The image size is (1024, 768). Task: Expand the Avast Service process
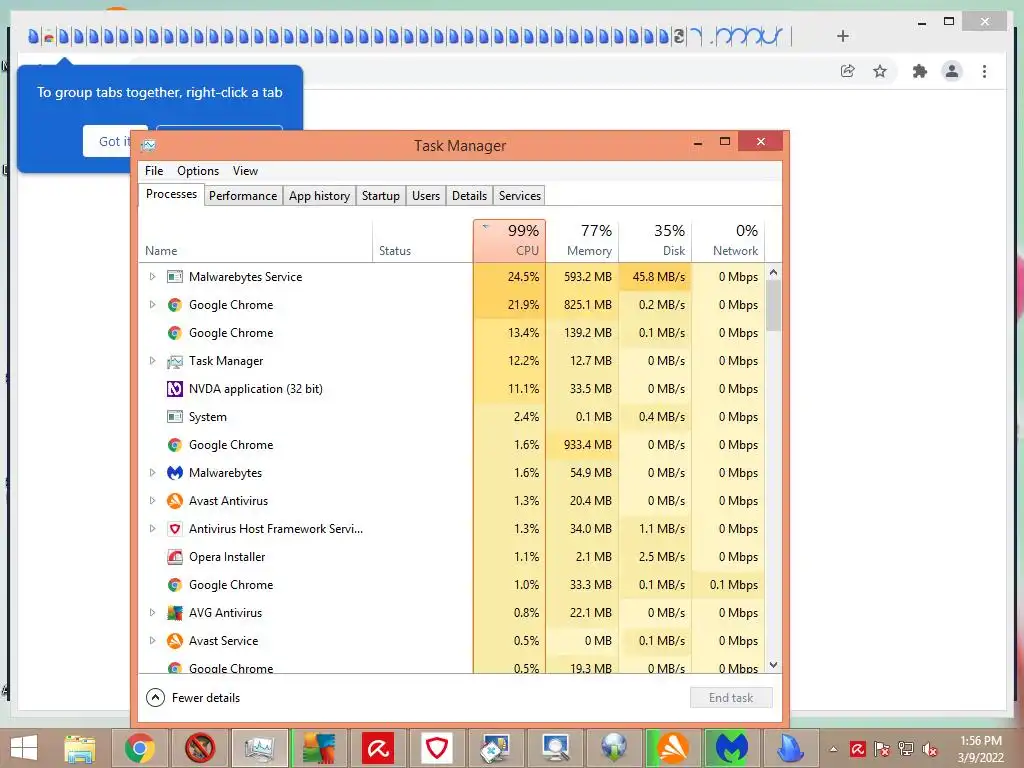[x=152, y=641]
